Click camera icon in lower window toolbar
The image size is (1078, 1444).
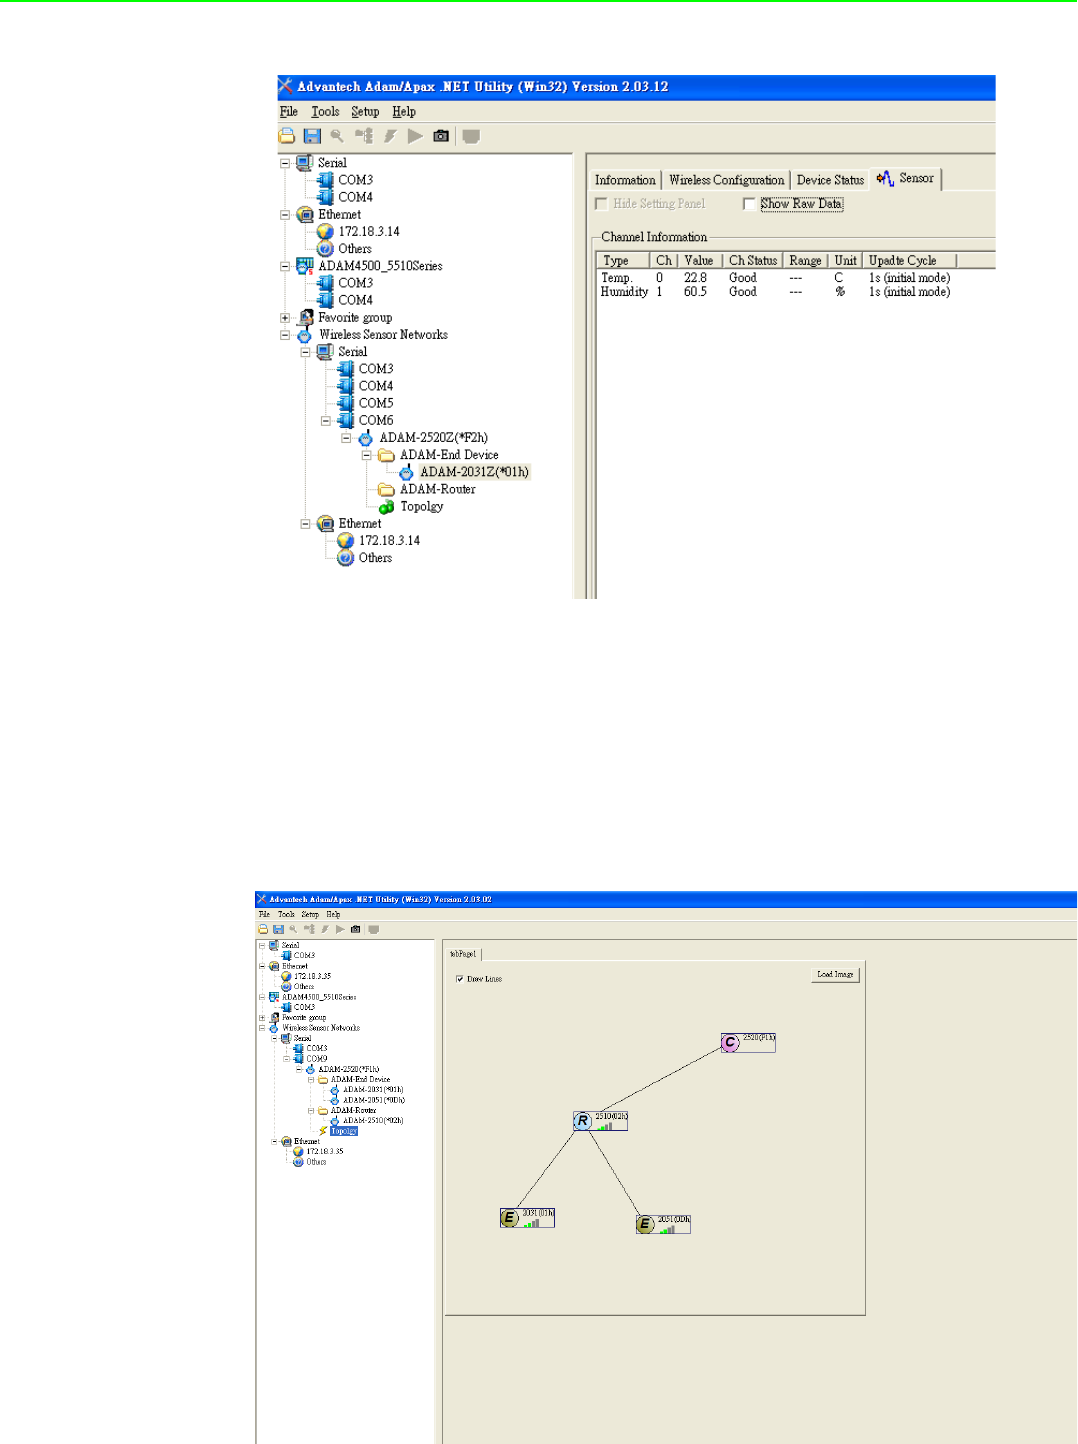[355, 929]
